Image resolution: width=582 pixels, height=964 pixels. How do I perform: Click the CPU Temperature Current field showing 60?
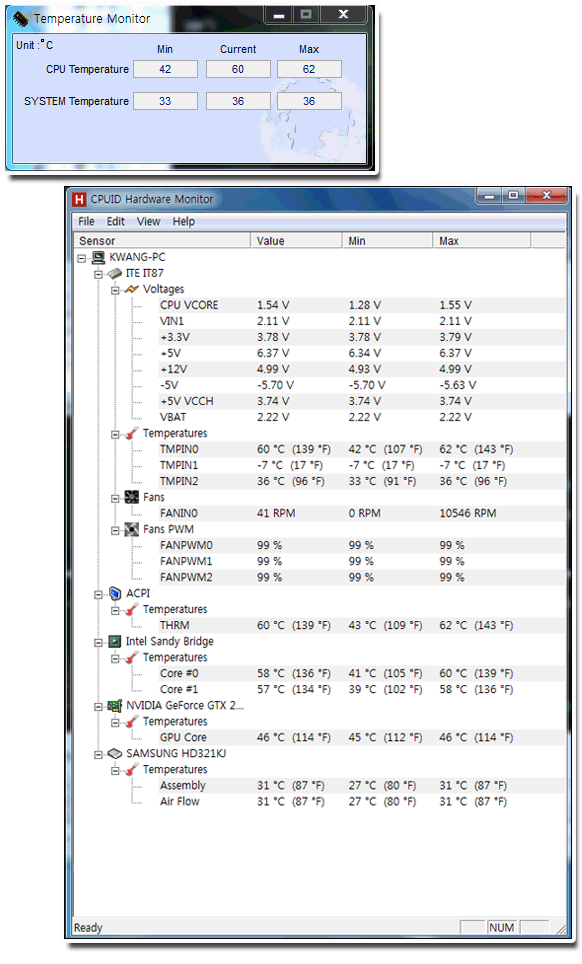click(x=238, y=69)
